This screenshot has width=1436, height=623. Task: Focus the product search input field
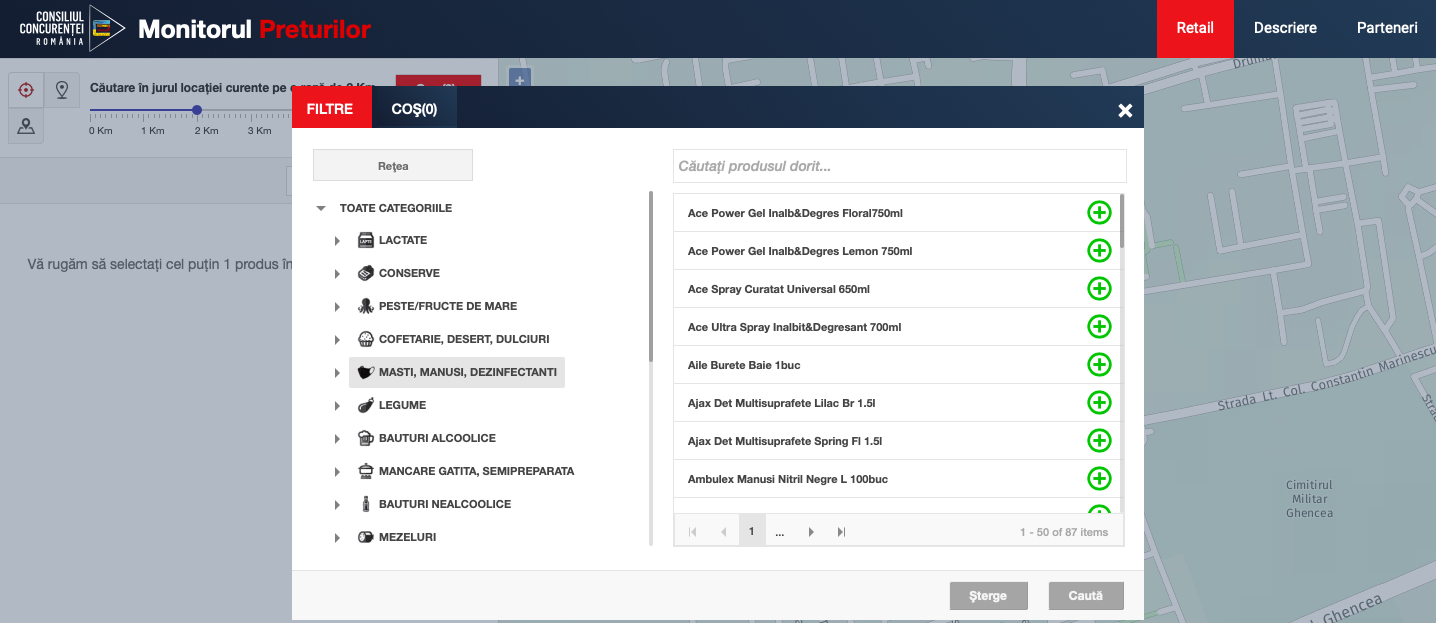point(900,166)
